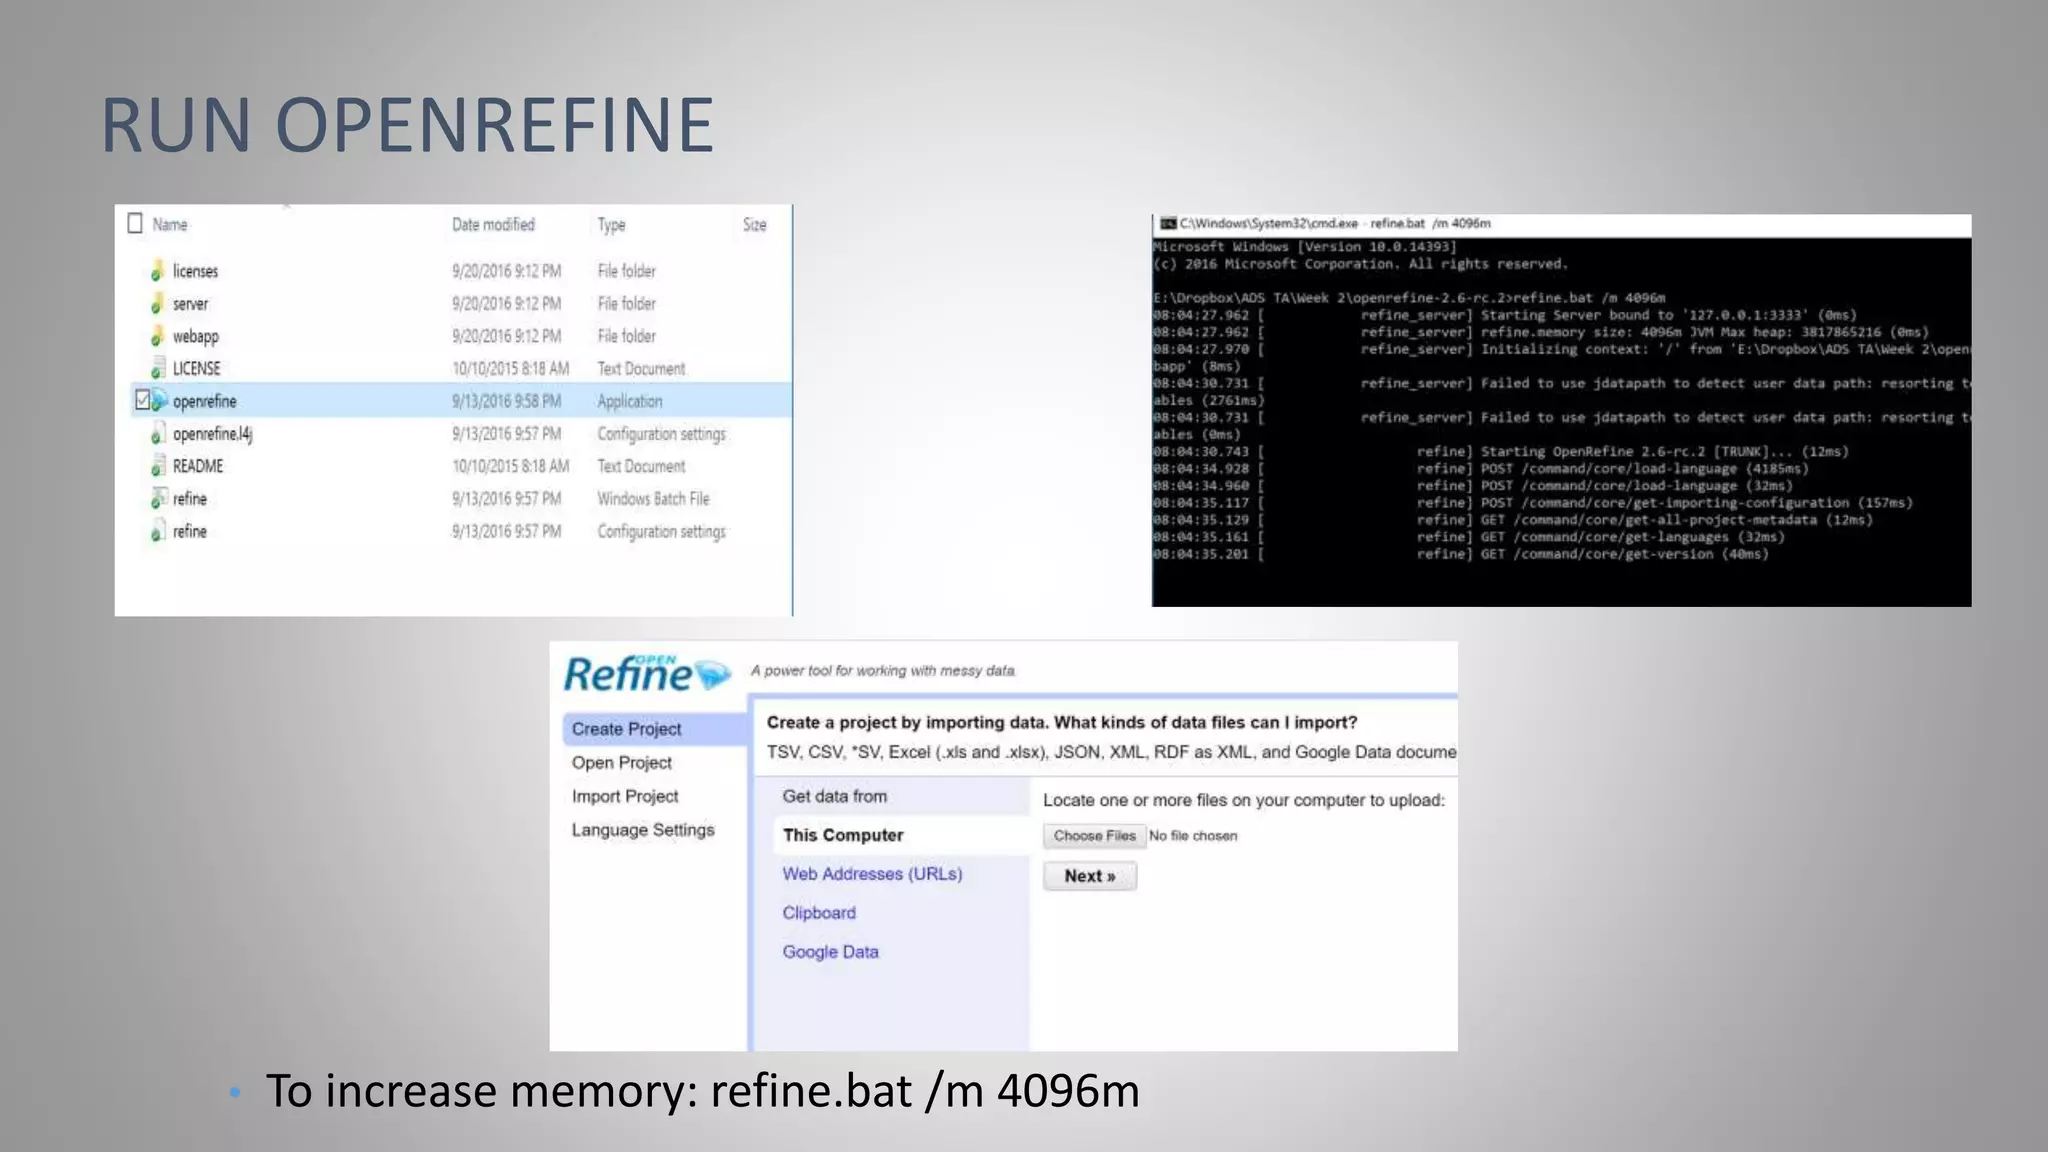Image resolution: width=2048 pixels, height=1152 pixels.
Task: Select the licenses folder name
Action: [x=195, y=271]
